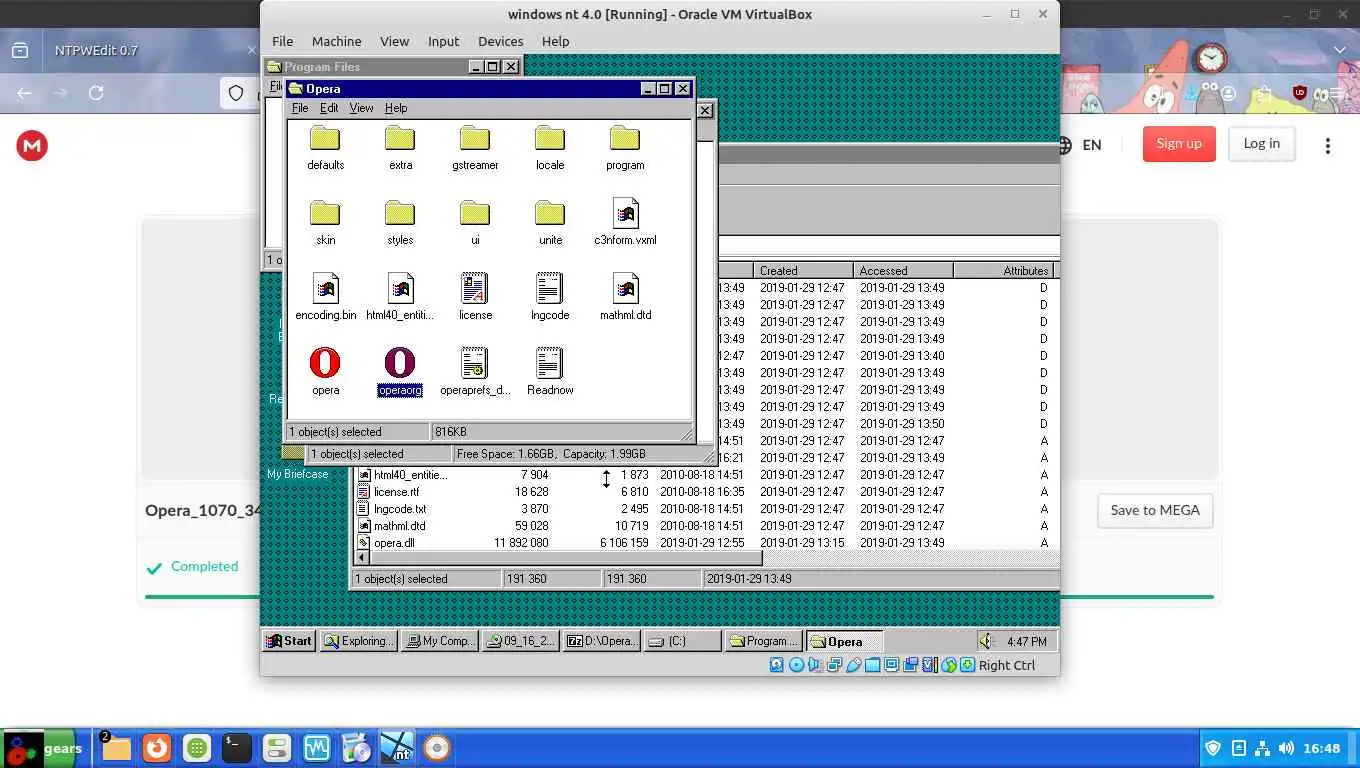
Task: Open VirtualBox Input menu
Action: (443, 41)
